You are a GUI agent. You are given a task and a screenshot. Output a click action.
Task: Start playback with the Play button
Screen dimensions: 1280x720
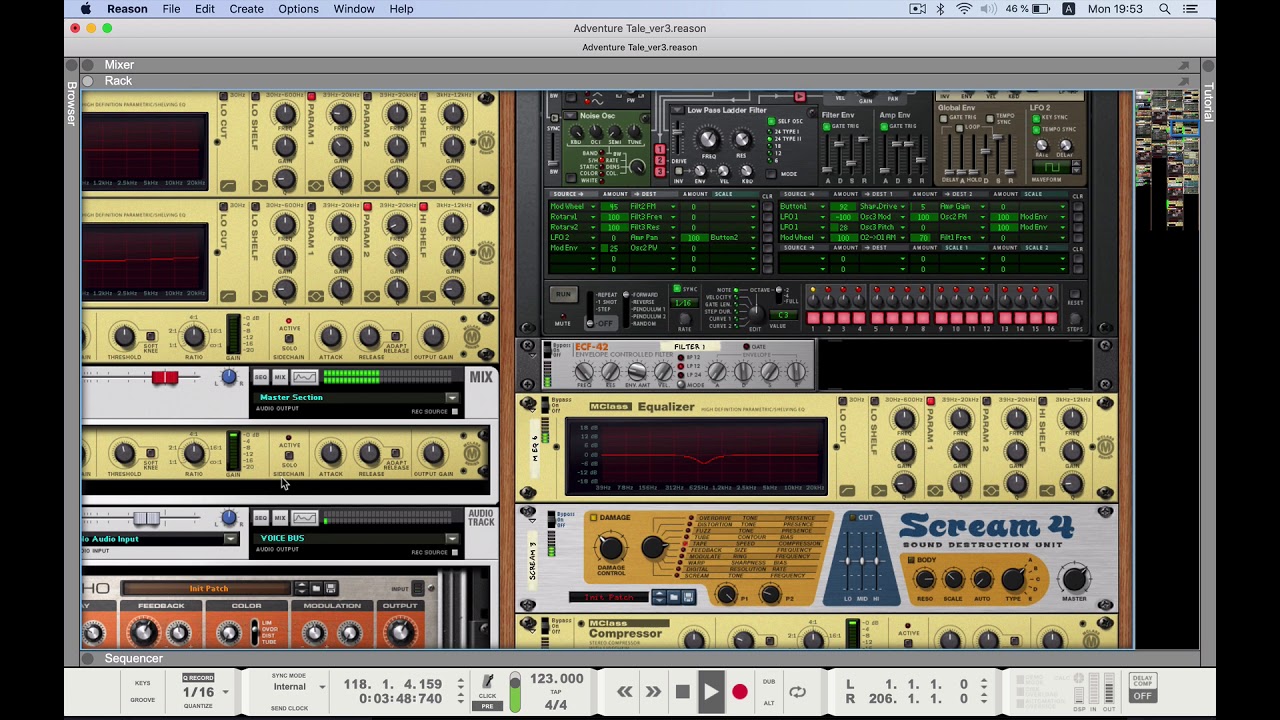(x=711, y=692)
